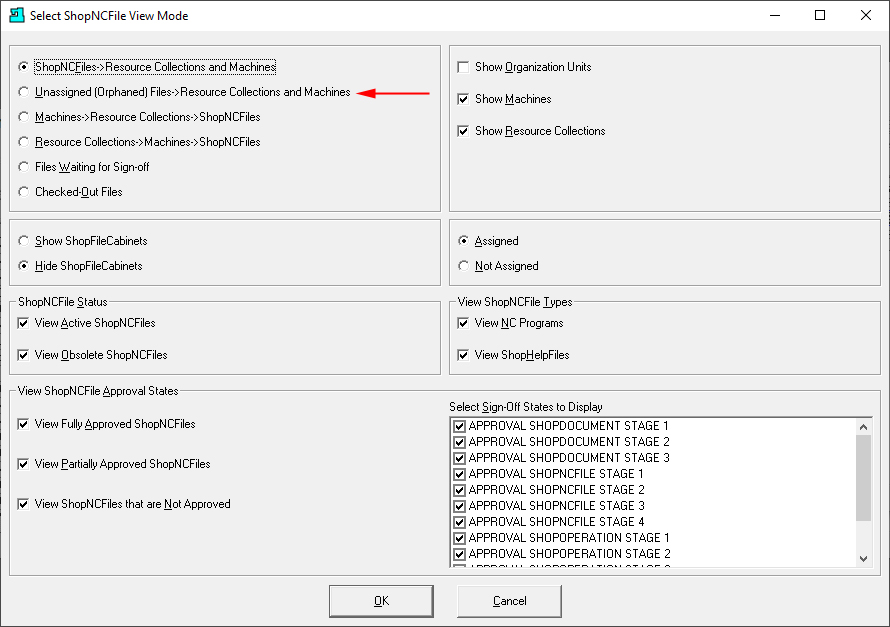This screenshot has width=890, height=627.
Task: Uncheck View Fully Approved ShopNCFiles
Action: pos(23,424)
